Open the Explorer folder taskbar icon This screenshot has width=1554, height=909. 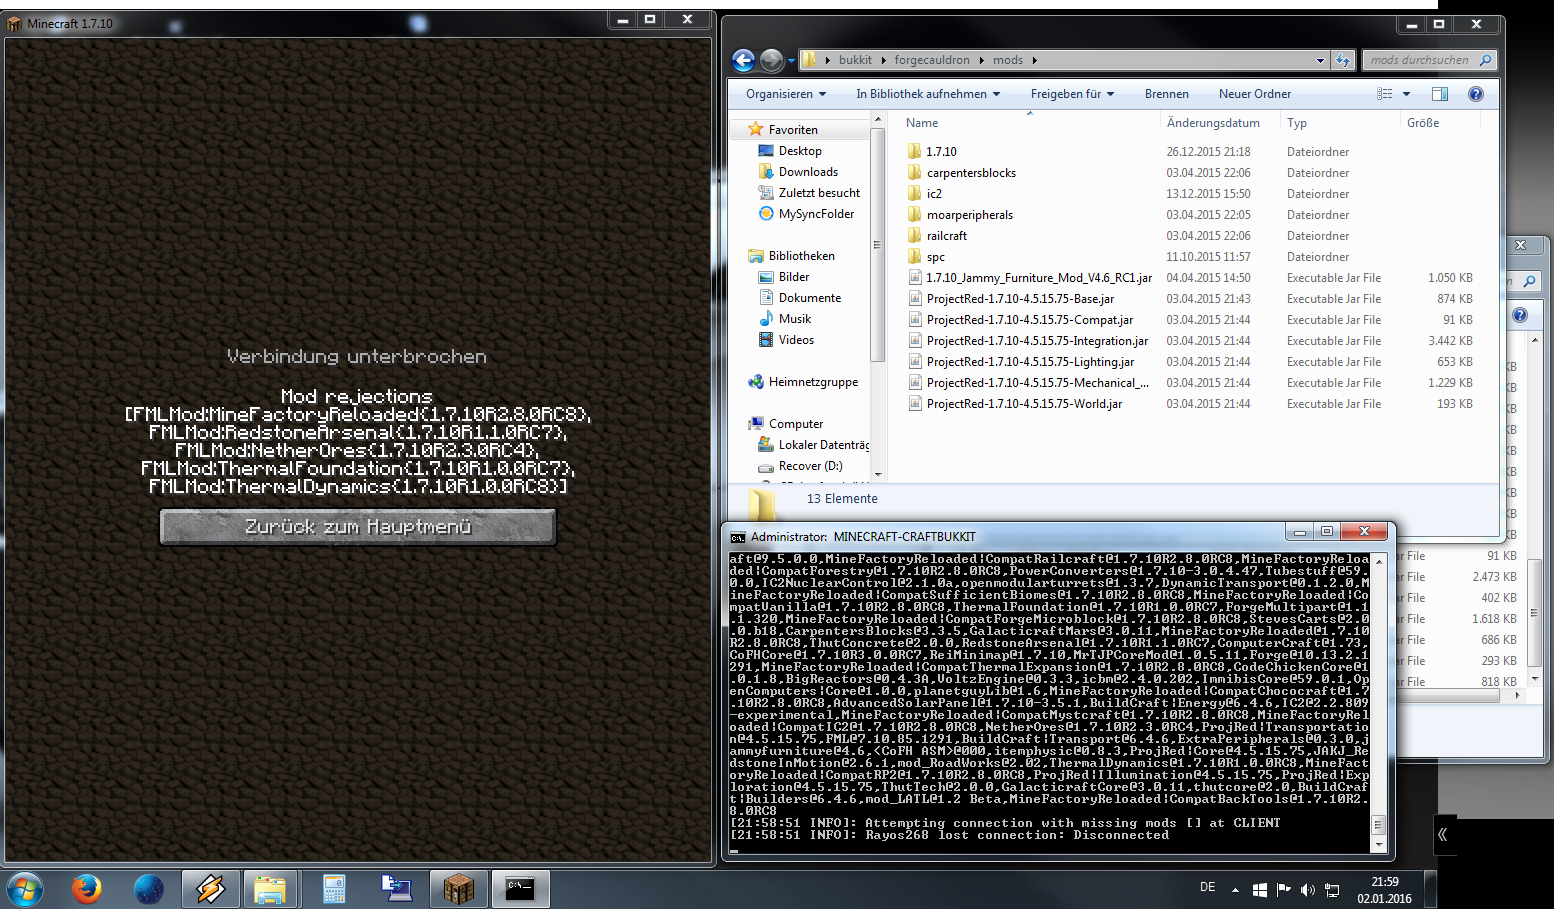coord(271,888)
